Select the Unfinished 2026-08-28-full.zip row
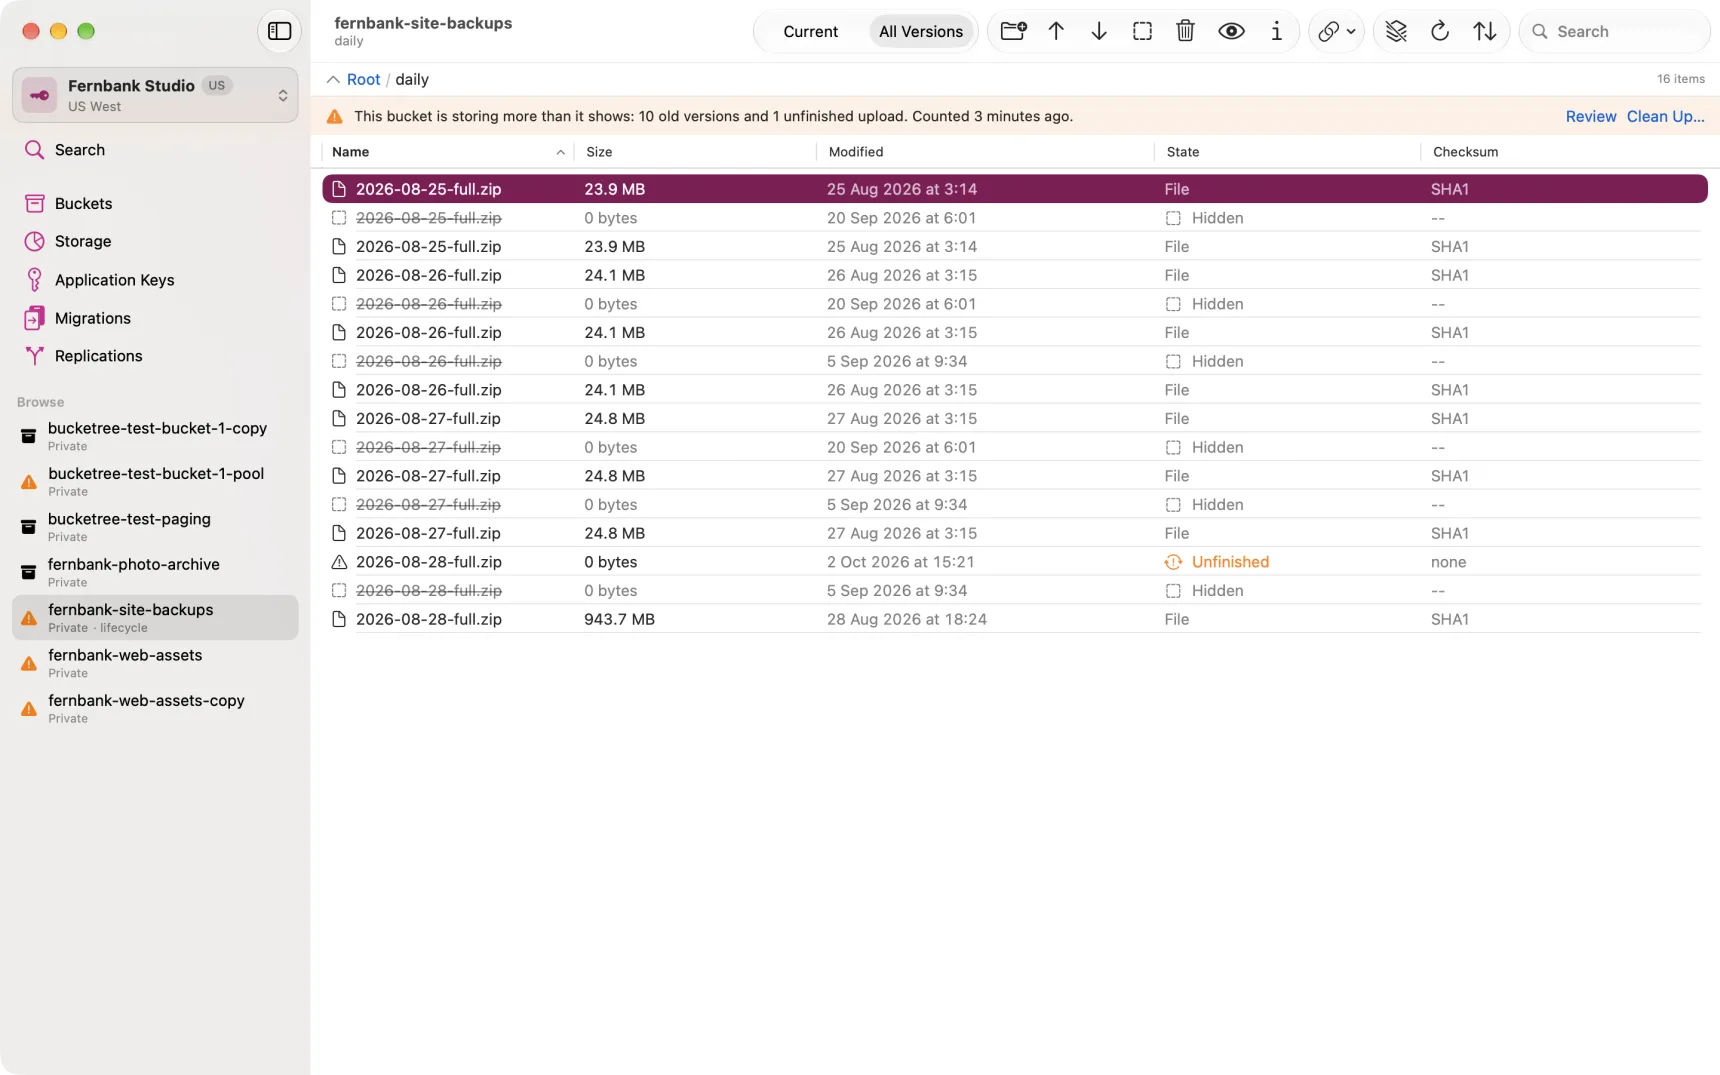This screenshot has height=1075, width=1720. point(1014,562)
